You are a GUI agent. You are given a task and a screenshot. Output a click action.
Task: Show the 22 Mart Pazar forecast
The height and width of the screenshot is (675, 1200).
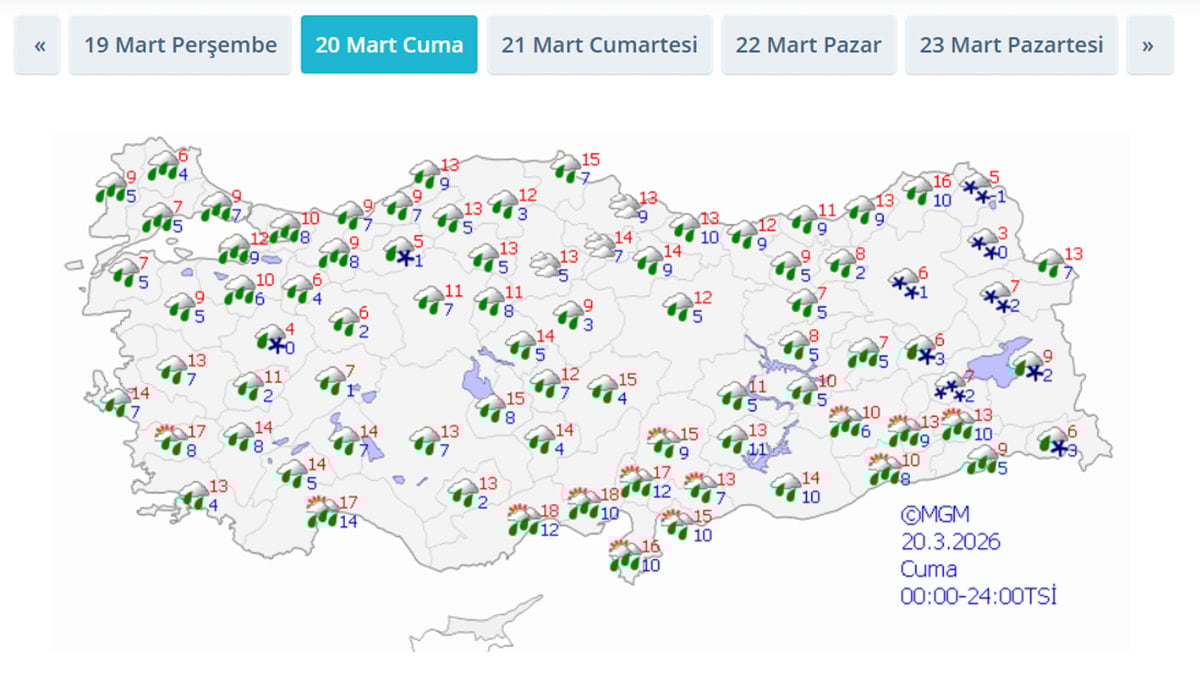tap(808, 45)
